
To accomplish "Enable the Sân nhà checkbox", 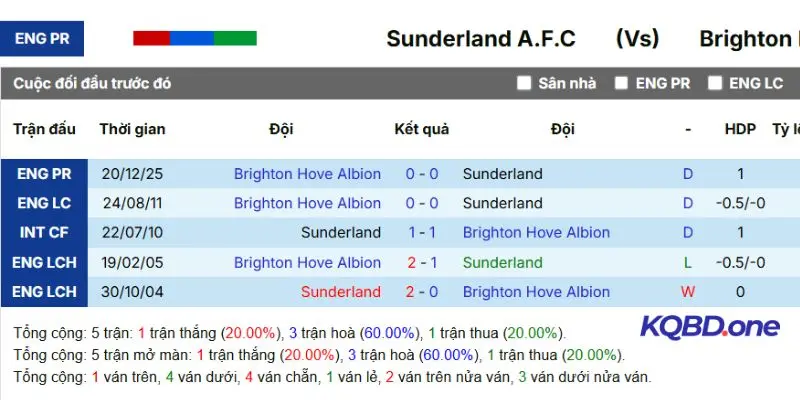I will [x=524, y=83].
